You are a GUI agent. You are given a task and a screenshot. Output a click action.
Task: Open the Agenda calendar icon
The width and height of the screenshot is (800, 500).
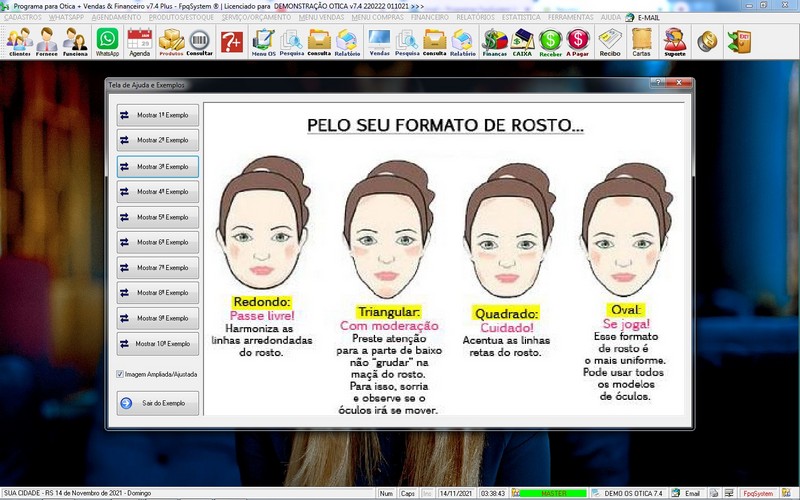139,42
